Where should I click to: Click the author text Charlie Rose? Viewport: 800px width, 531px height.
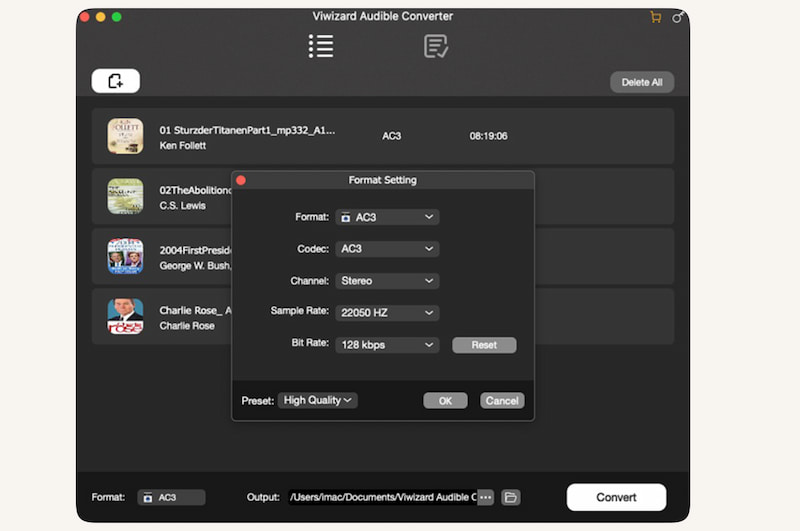tap(187, 326)
